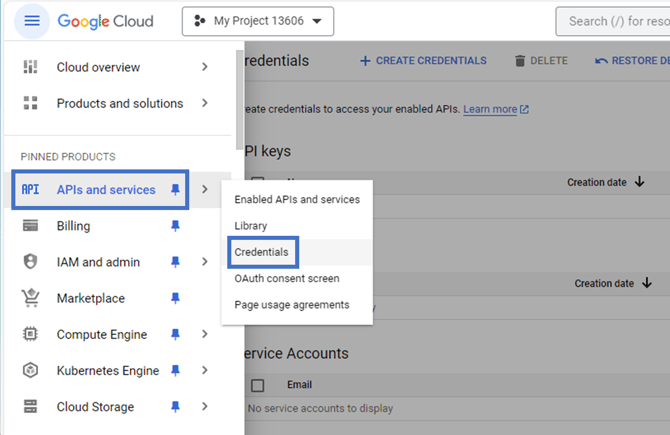Screen dimensions: 670x435
Task: Open the OAuth consent screen menu item
Action: click(286, 279)
